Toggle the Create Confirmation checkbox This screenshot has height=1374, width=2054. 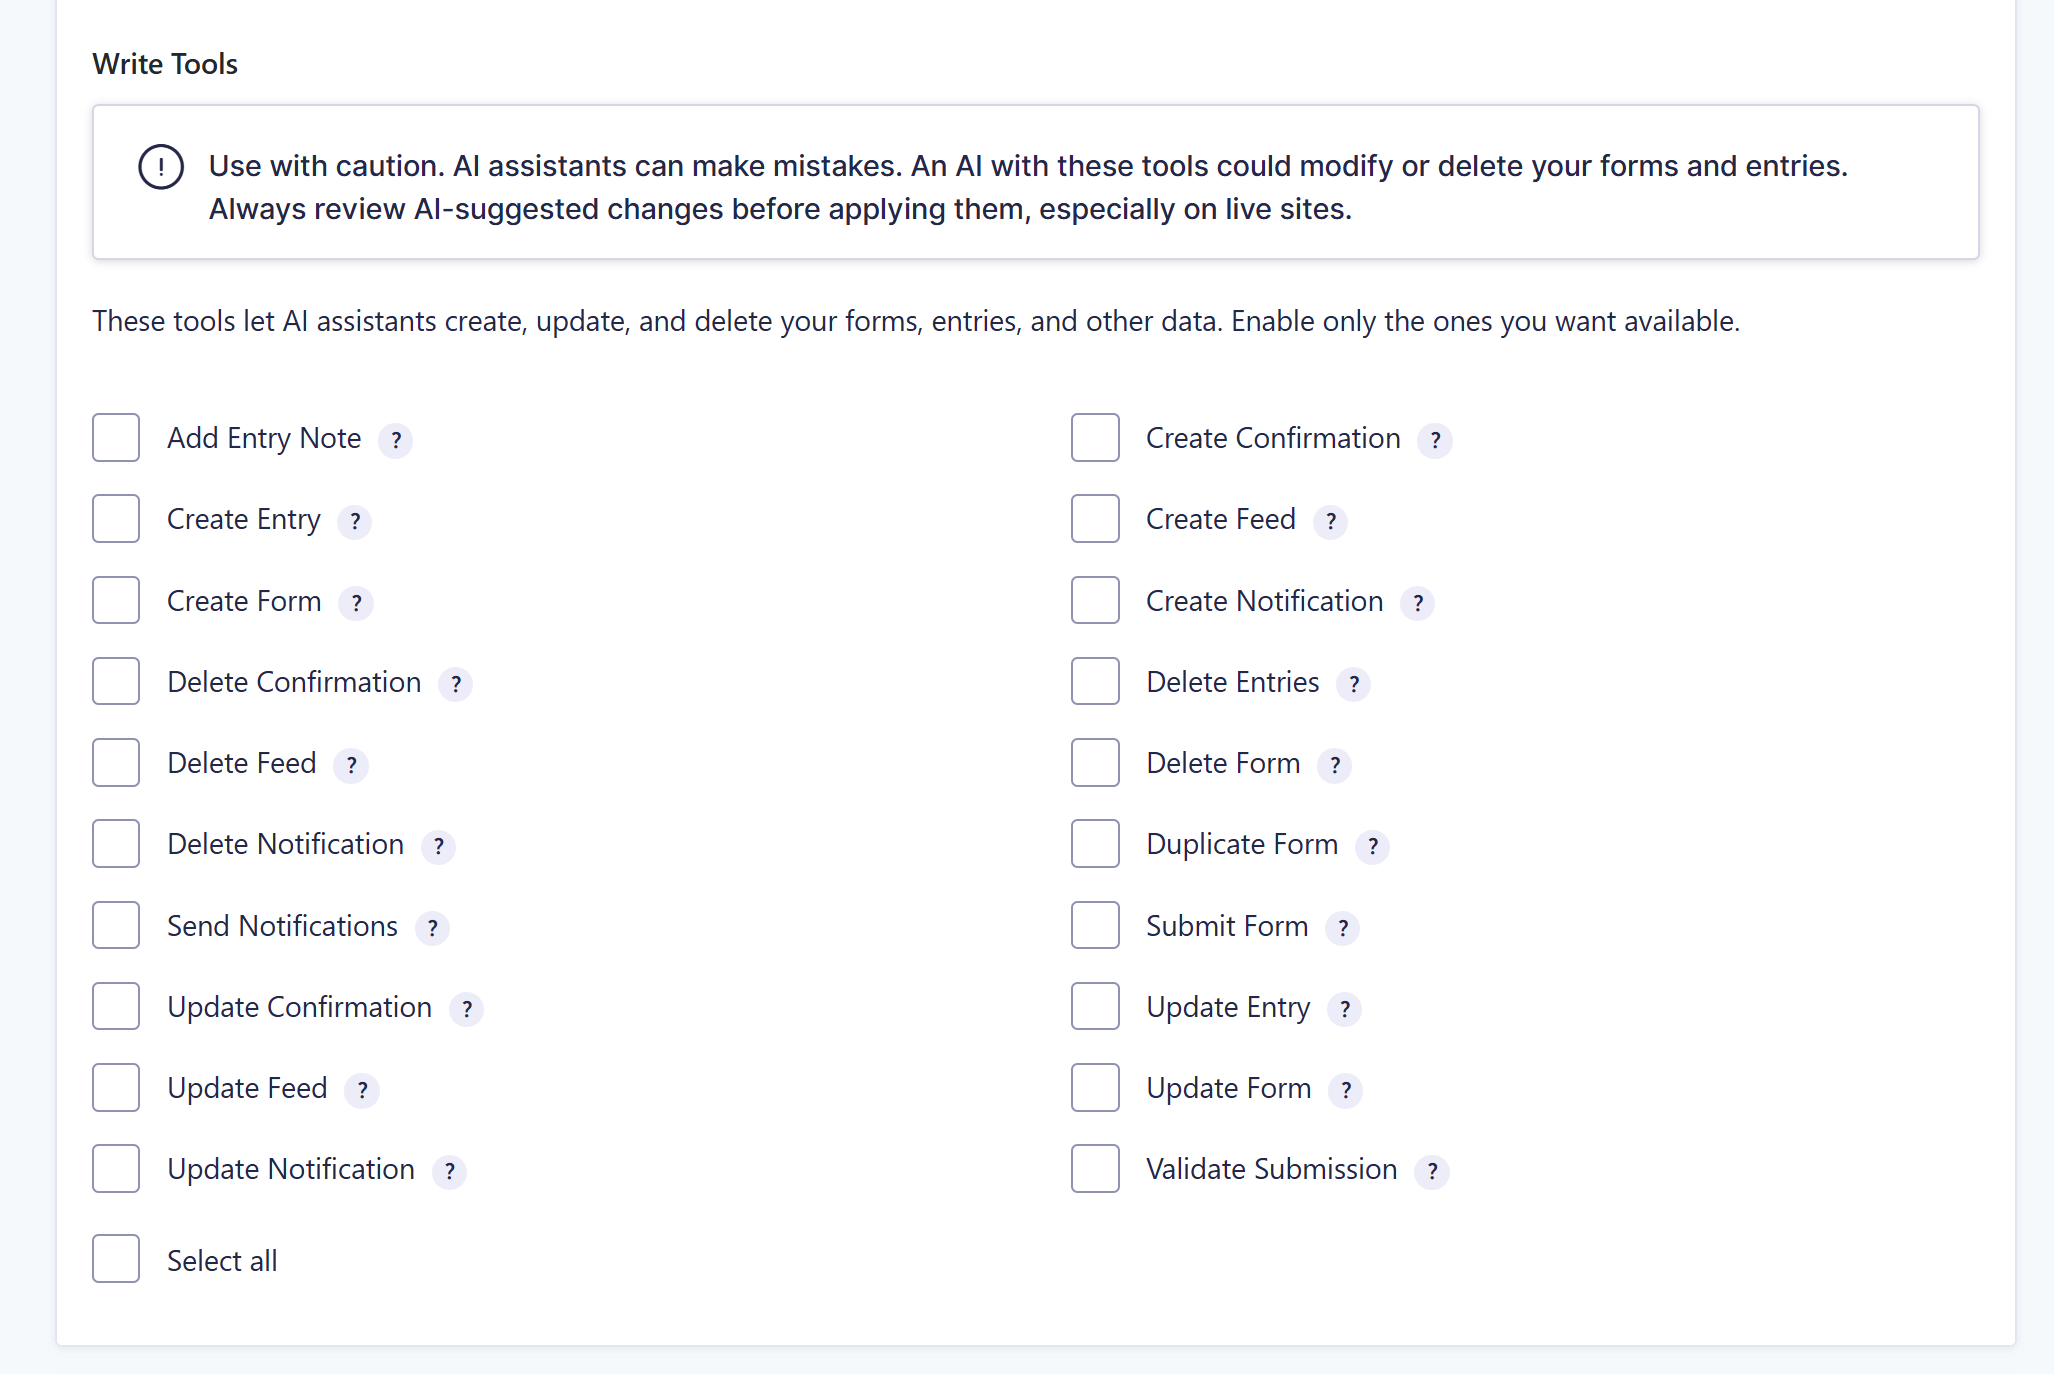pyautogui.click(x=1095, y=438)
